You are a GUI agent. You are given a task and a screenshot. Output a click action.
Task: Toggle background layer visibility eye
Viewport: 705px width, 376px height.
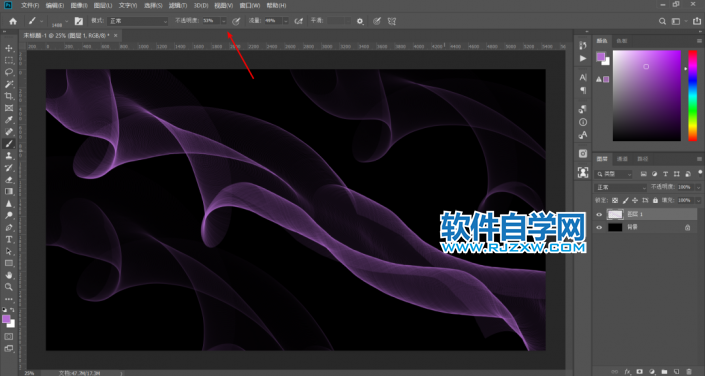599,228
